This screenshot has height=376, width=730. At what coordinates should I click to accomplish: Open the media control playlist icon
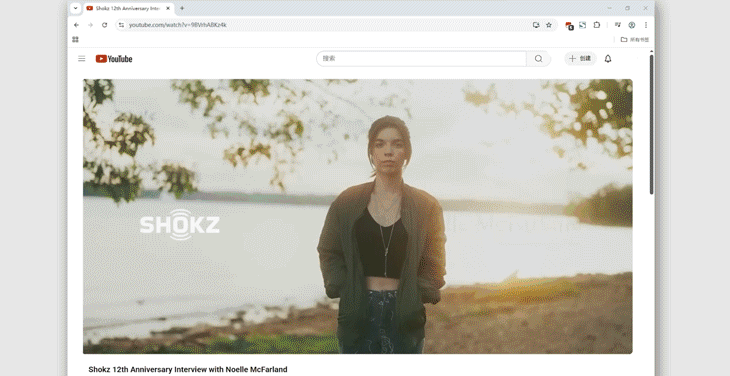point(618,25)
